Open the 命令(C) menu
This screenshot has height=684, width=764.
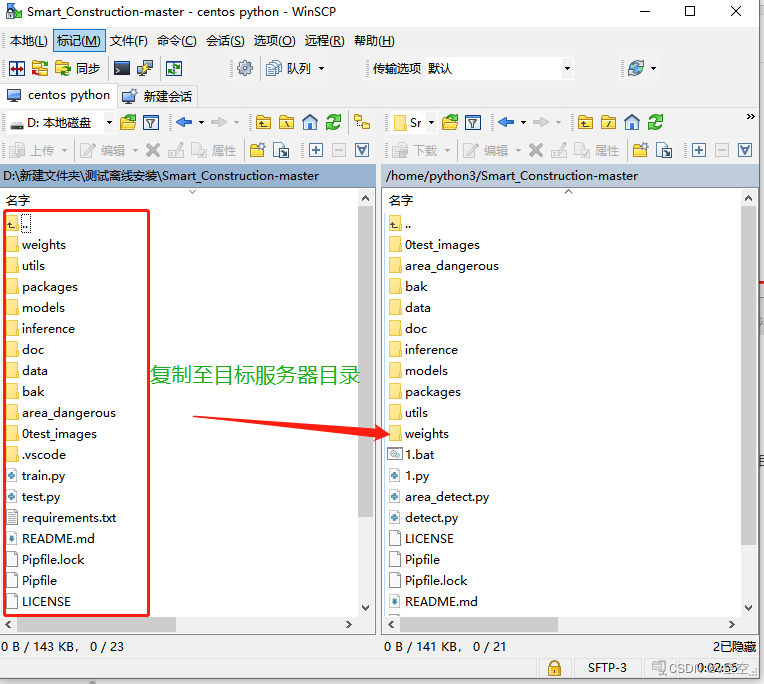[176, 40]
